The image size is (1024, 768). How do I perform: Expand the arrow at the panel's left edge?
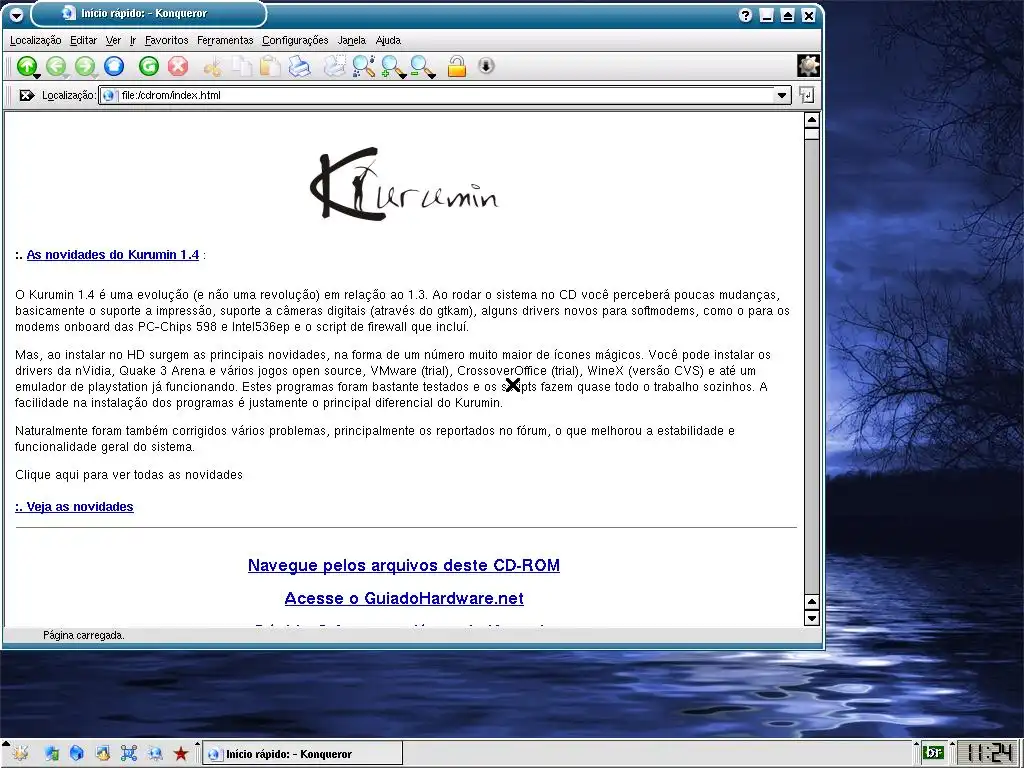(x=5, y=744)
